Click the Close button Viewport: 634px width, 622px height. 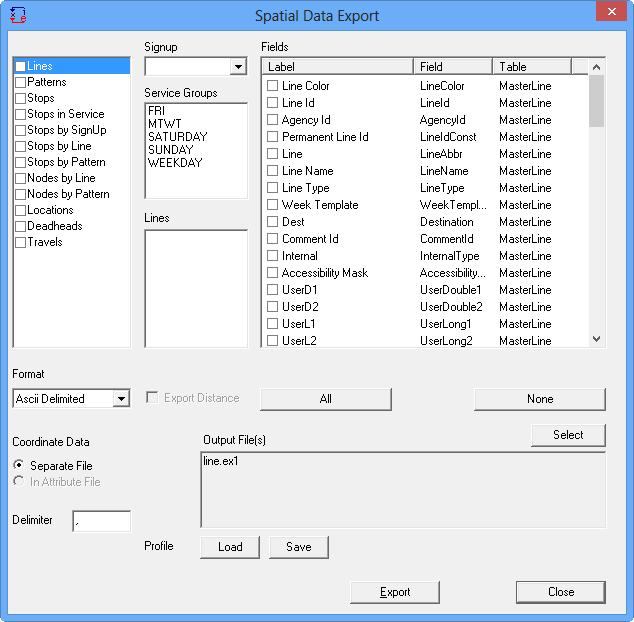(x=561, y=592)
